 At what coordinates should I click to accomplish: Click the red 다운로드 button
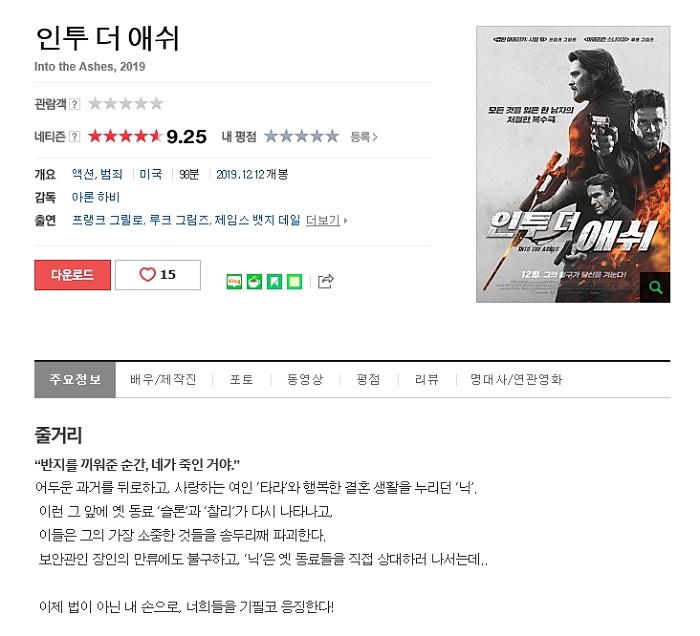tap(72, 275)
